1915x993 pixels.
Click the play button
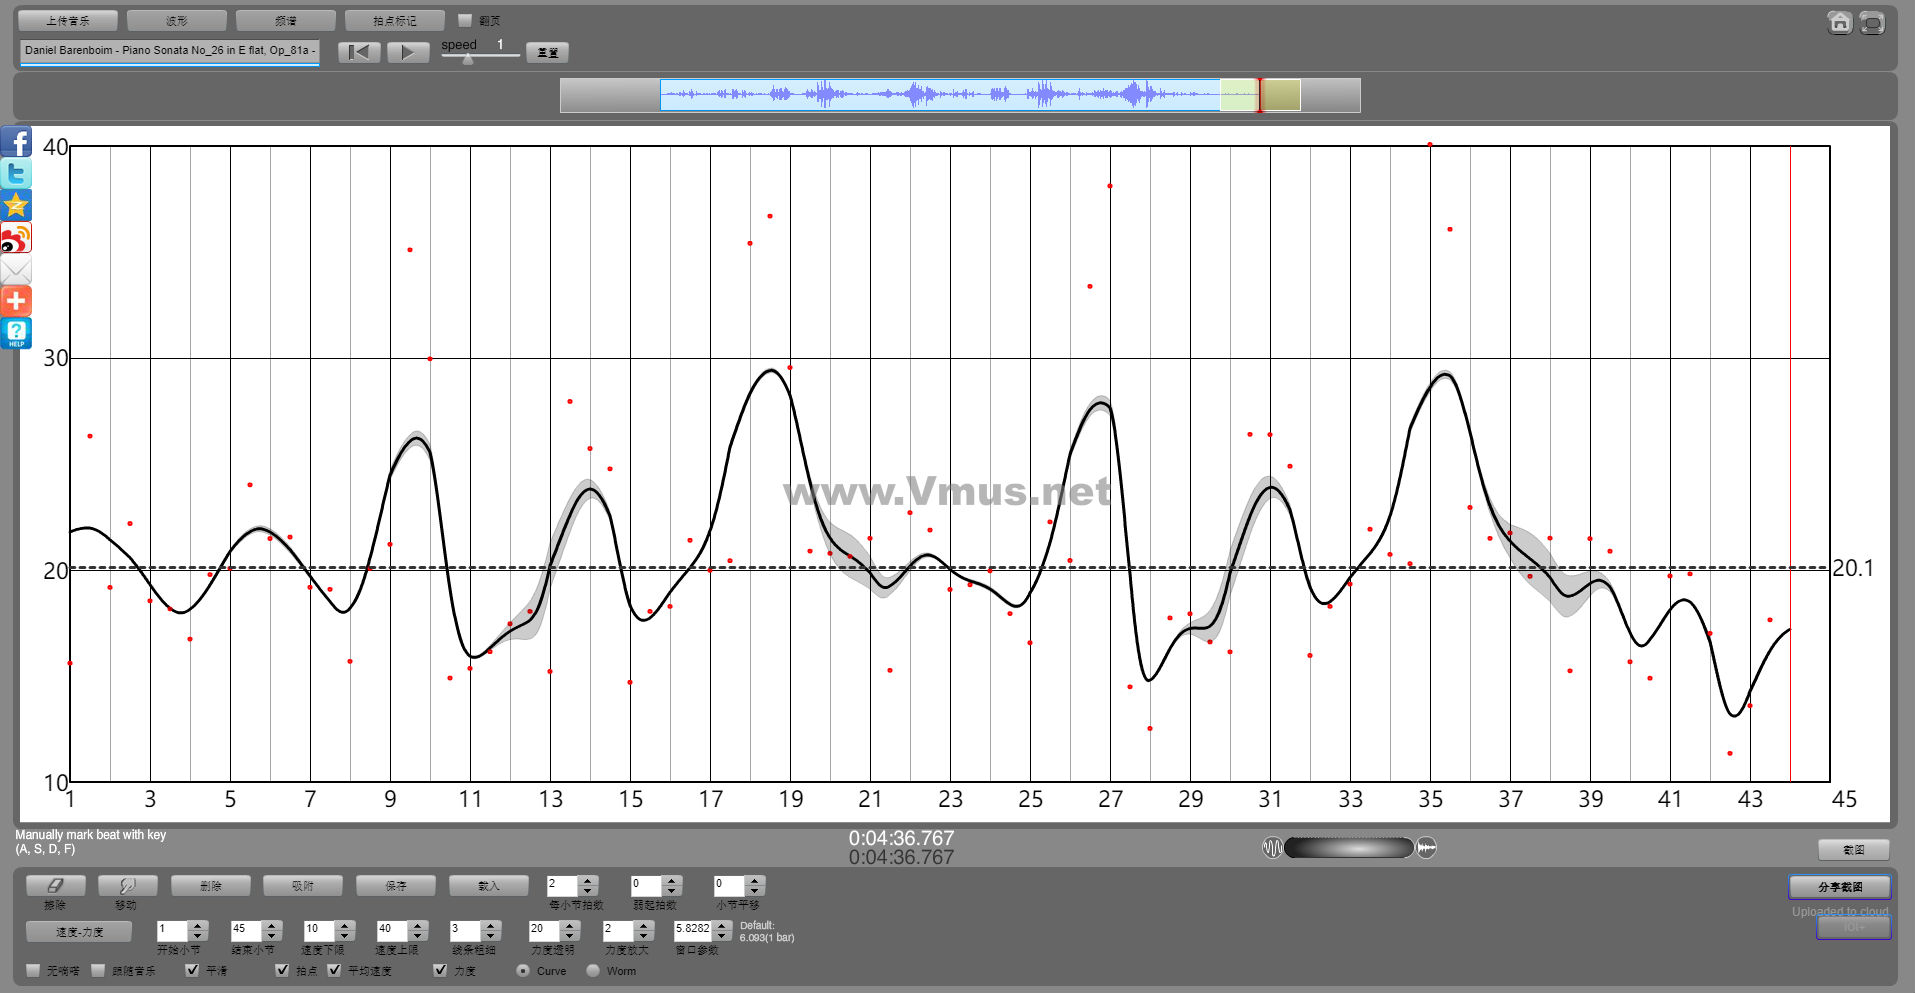click(407, 52)
